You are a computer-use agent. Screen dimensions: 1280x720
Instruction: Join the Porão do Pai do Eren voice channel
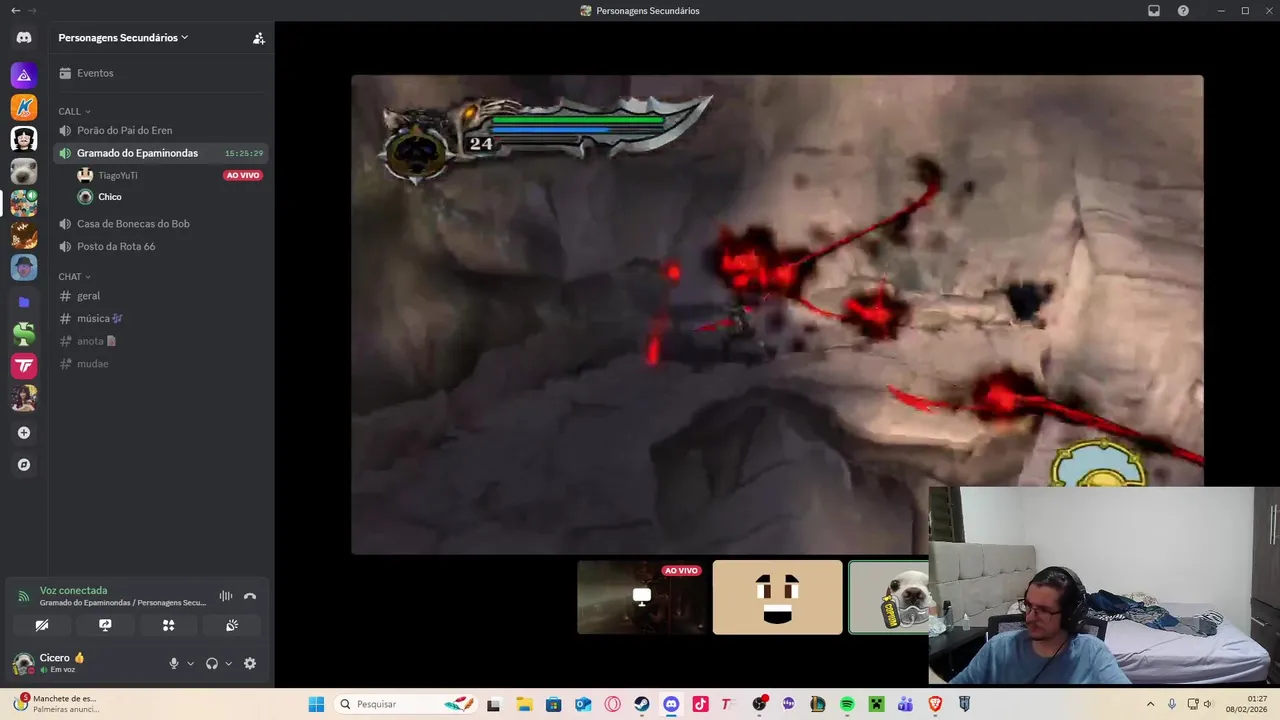coord(160,130)
